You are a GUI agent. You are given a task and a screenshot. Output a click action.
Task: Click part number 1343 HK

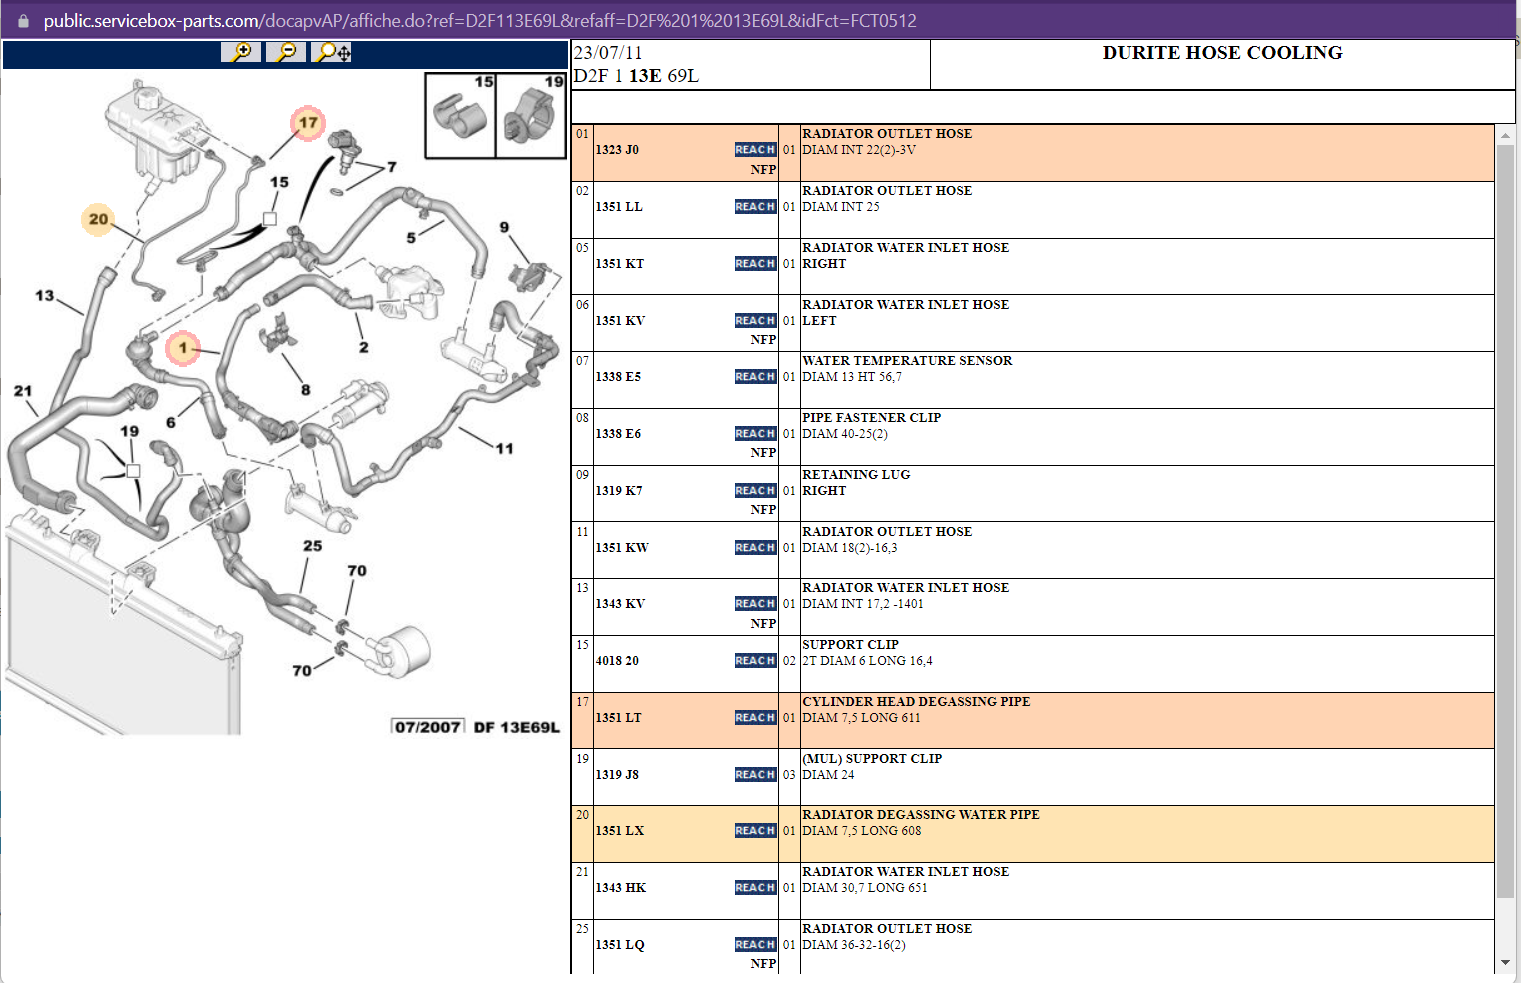(621, 888)
